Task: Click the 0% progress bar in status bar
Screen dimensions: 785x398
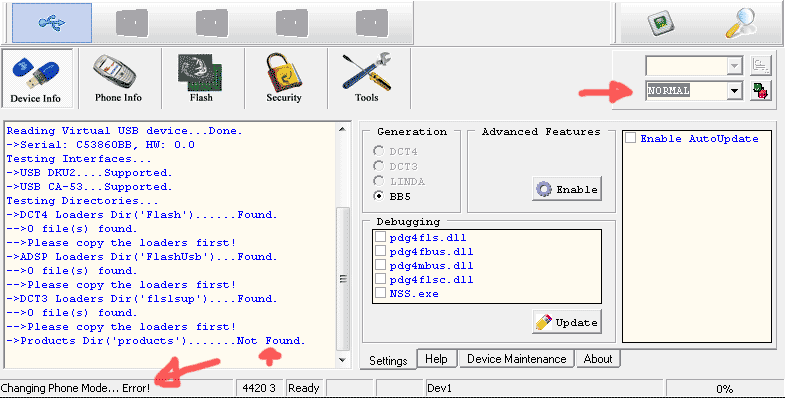Action: 724,388
